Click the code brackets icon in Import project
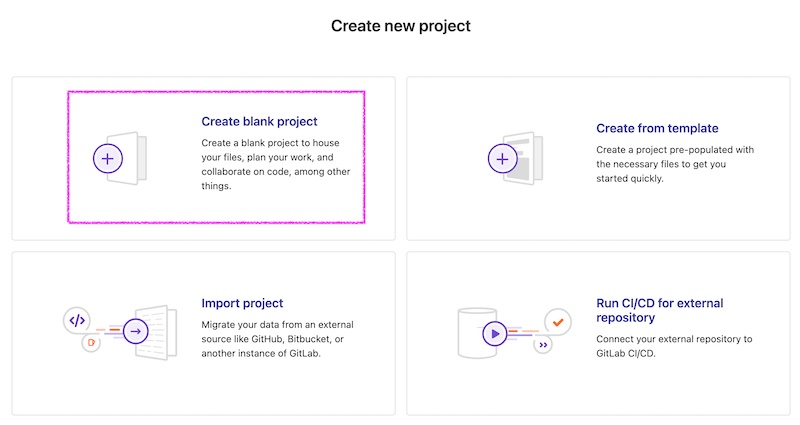800x425 pixels. (77, 320)
